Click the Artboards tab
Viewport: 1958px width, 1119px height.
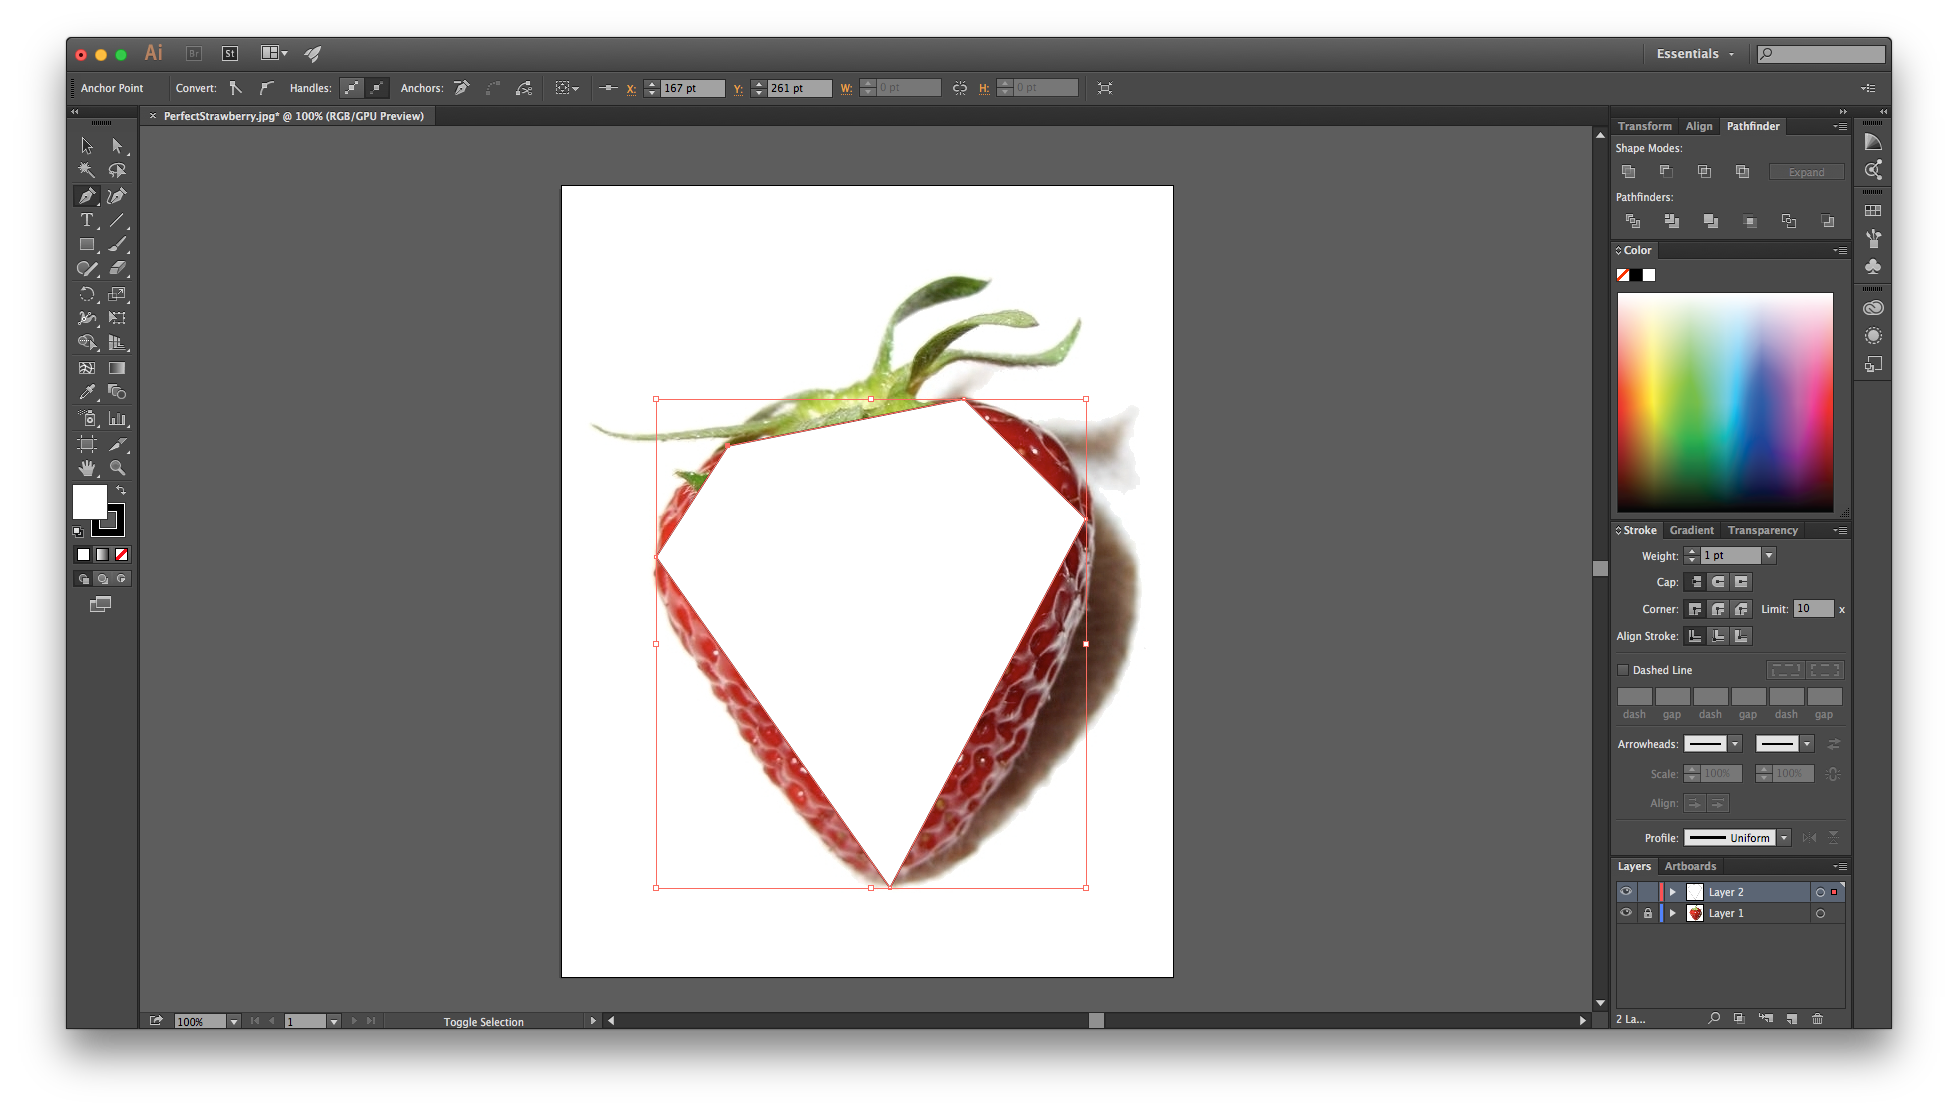(1690, 866)
